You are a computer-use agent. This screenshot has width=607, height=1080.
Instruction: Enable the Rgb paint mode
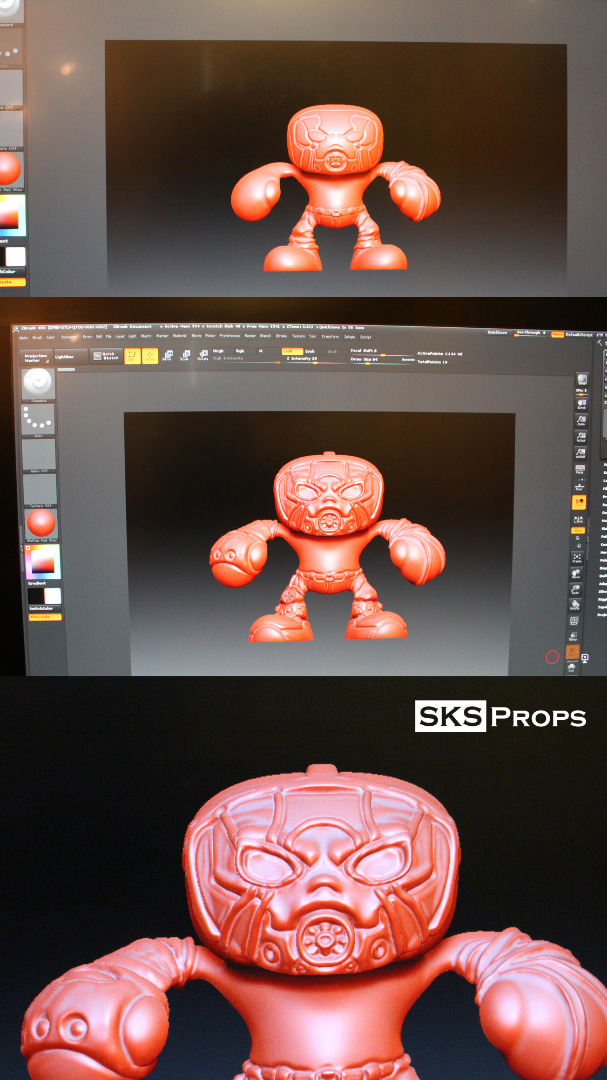tap(238, 350)
